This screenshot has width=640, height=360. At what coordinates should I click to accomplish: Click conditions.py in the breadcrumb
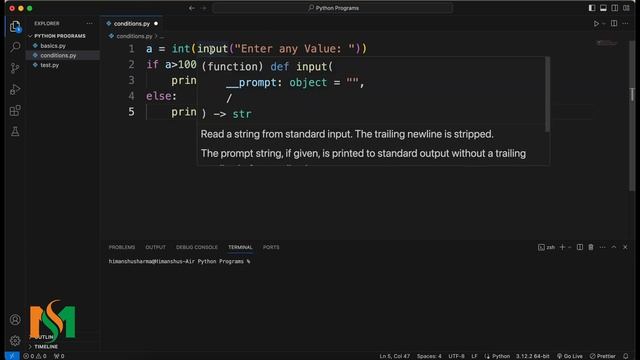pos(134,36)
